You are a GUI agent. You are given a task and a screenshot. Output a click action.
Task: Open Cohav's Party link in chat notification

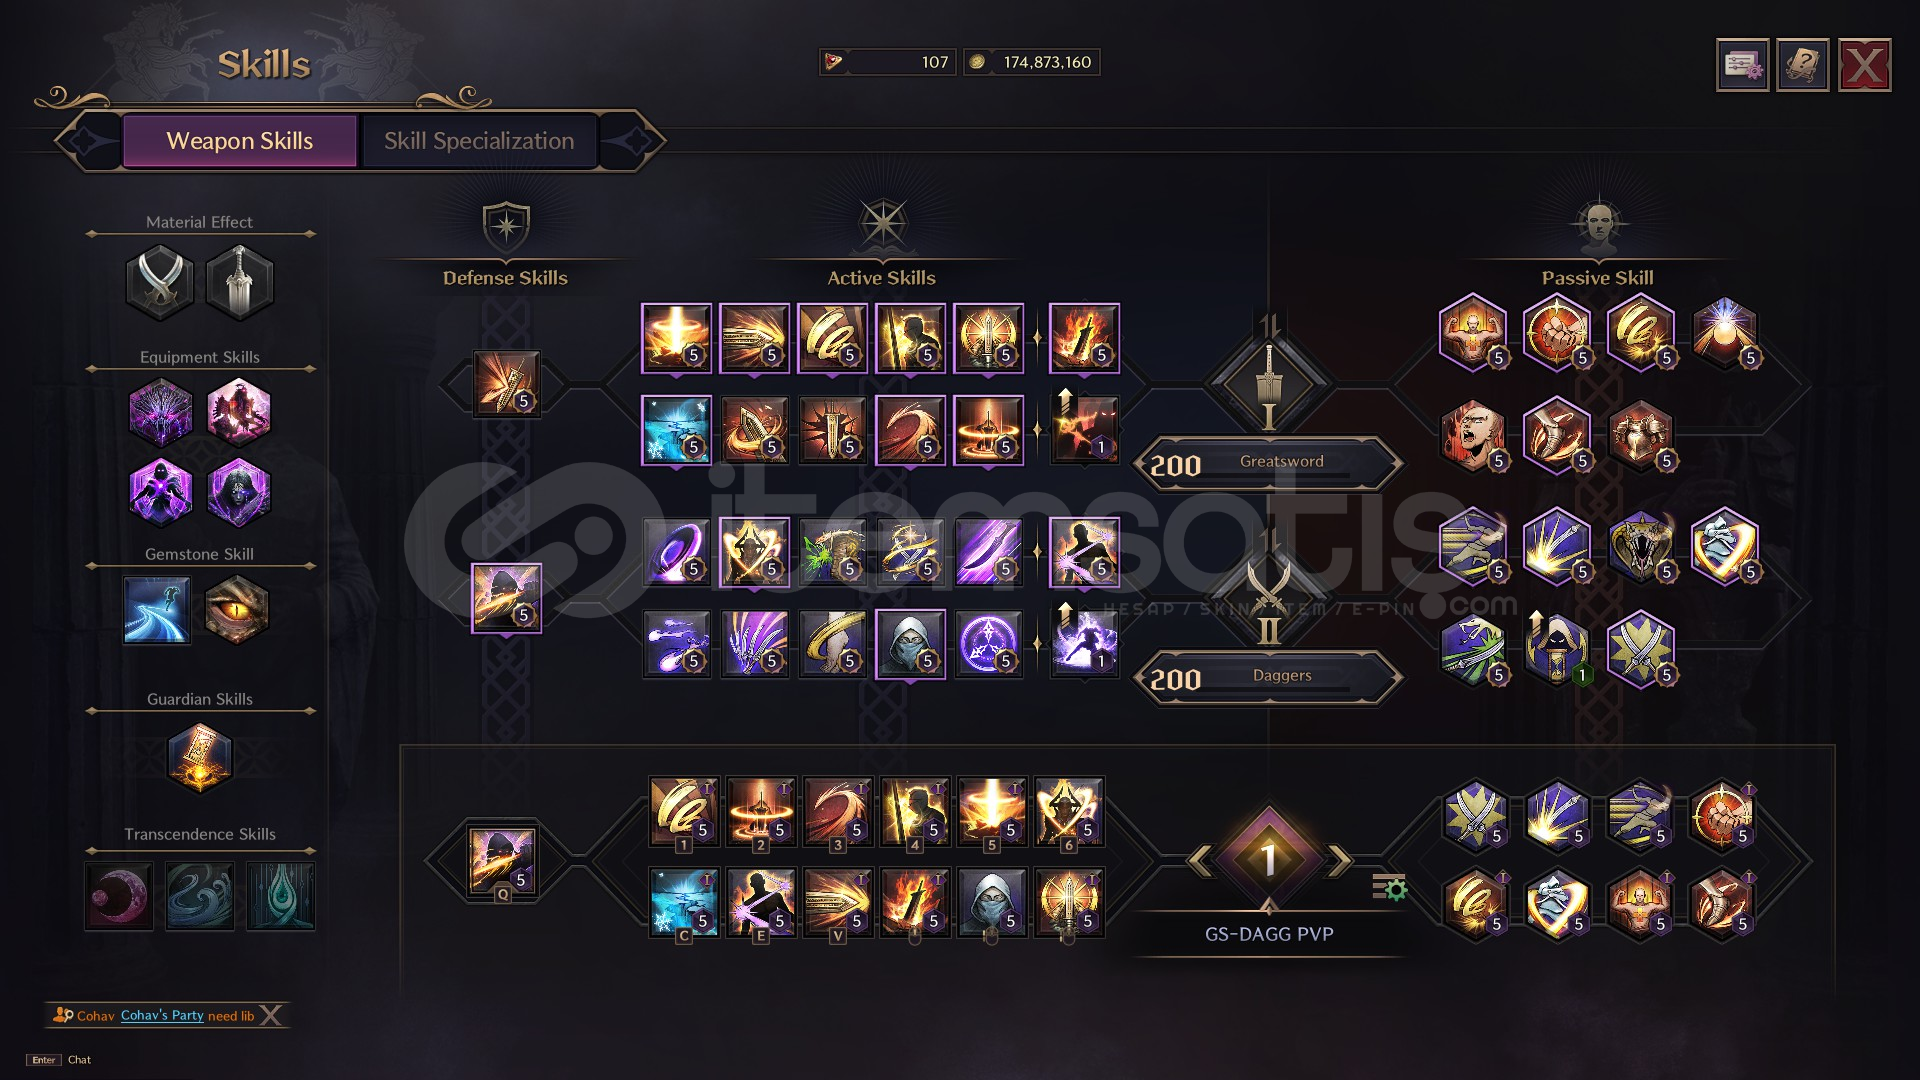coord(162,1015)
